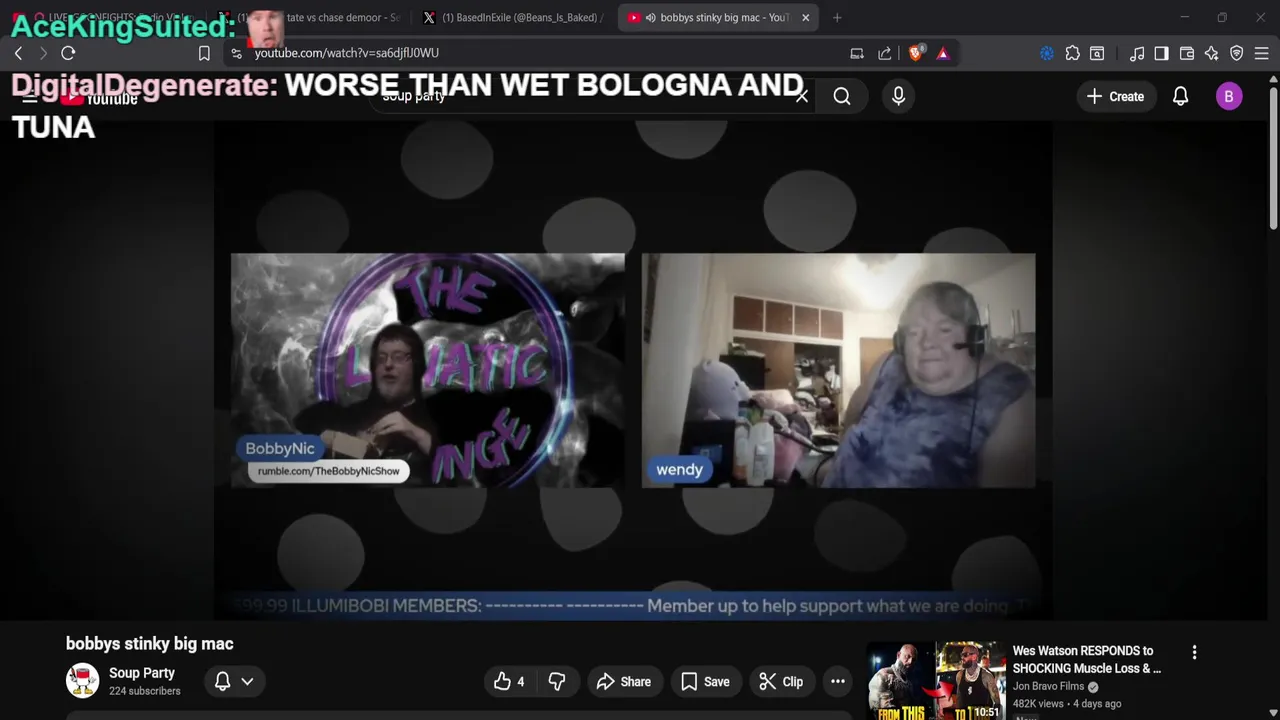Click the Share button
This screenshot has width=1280, height=720.
coord(624,682)
